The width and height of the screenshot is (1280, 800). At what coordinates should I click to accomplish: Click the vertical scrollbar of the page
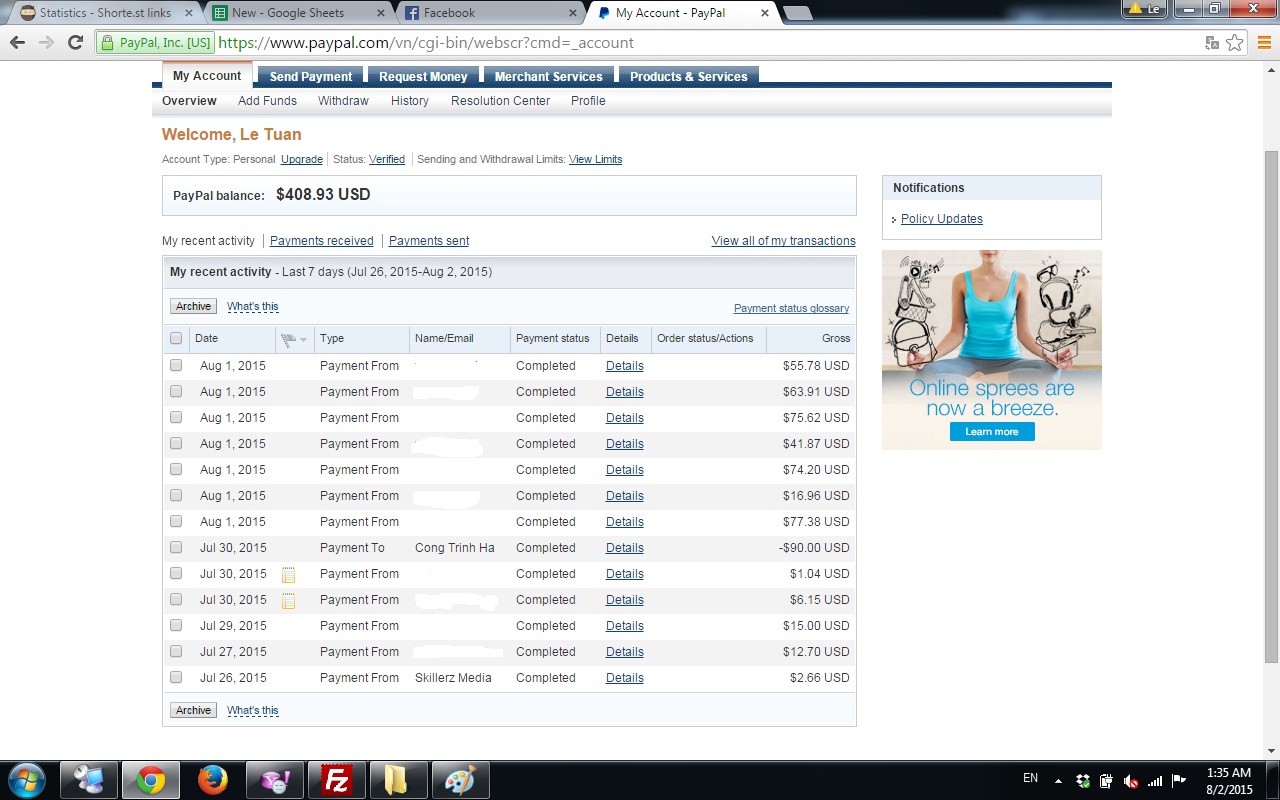pos(1271,406)
